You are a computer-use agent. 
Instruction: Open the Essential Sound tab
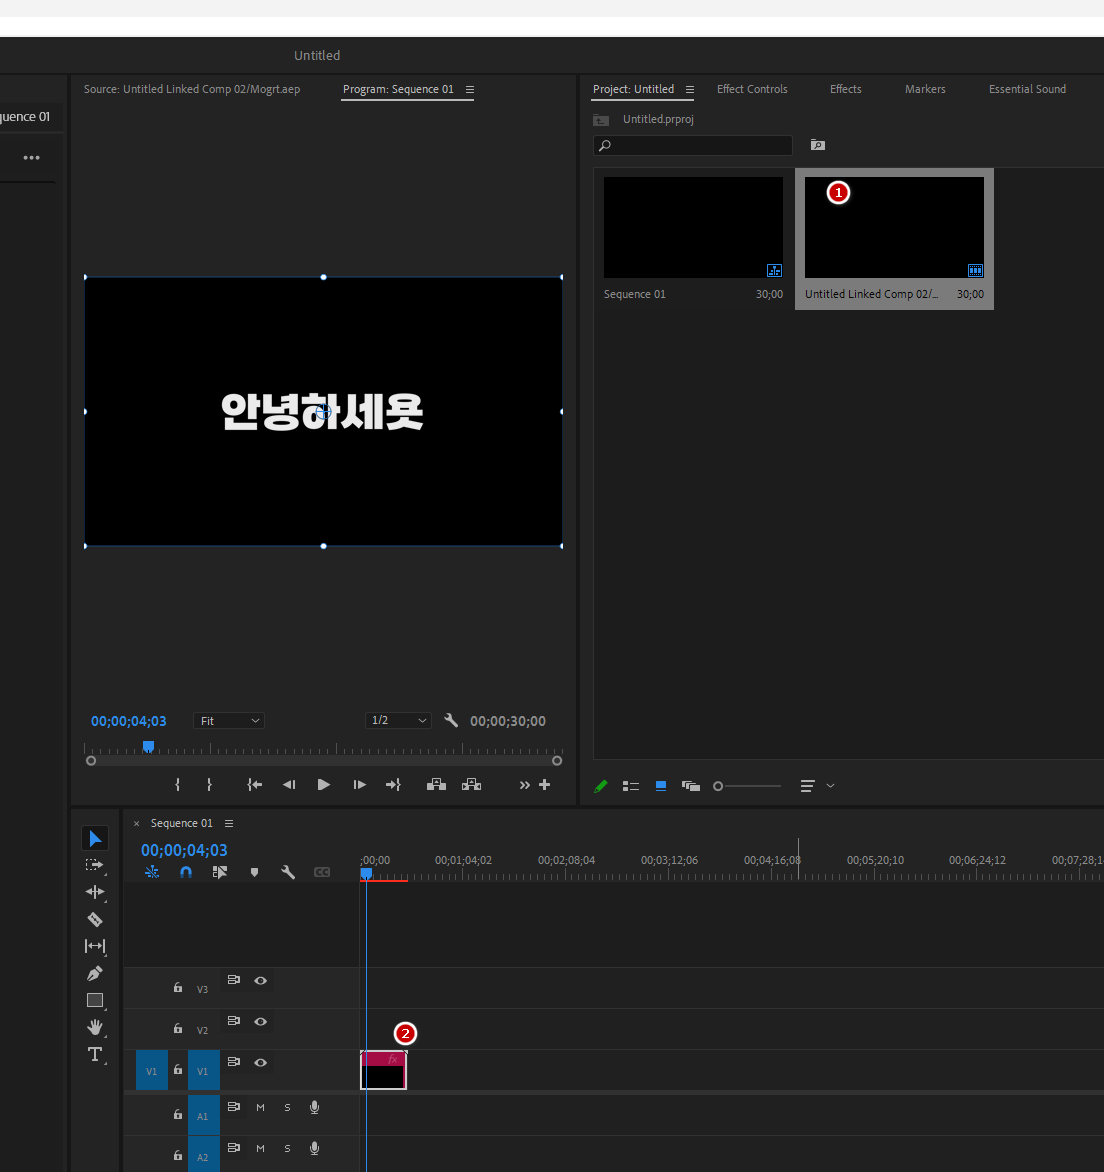1027,89
